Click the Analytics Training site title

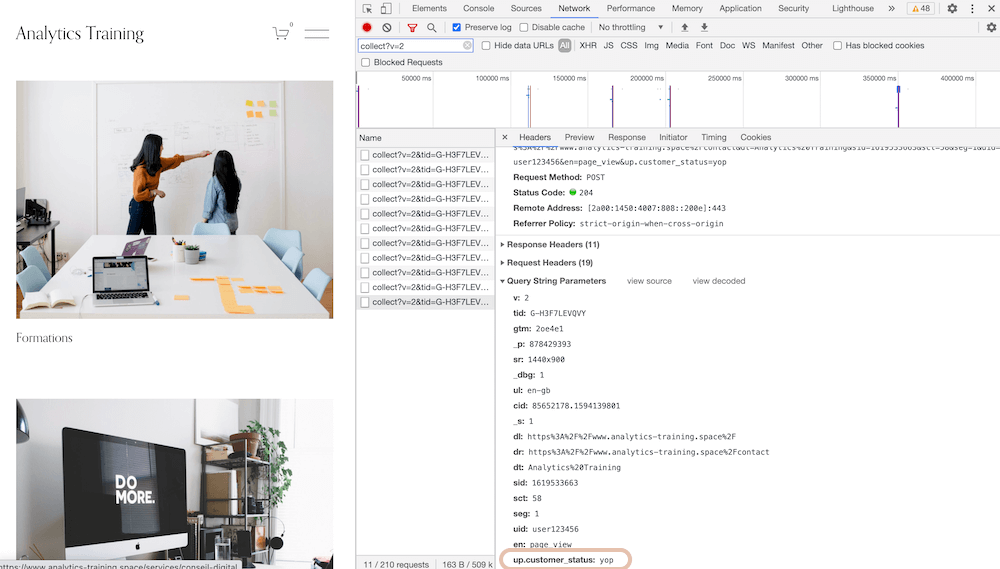point(80,33)
